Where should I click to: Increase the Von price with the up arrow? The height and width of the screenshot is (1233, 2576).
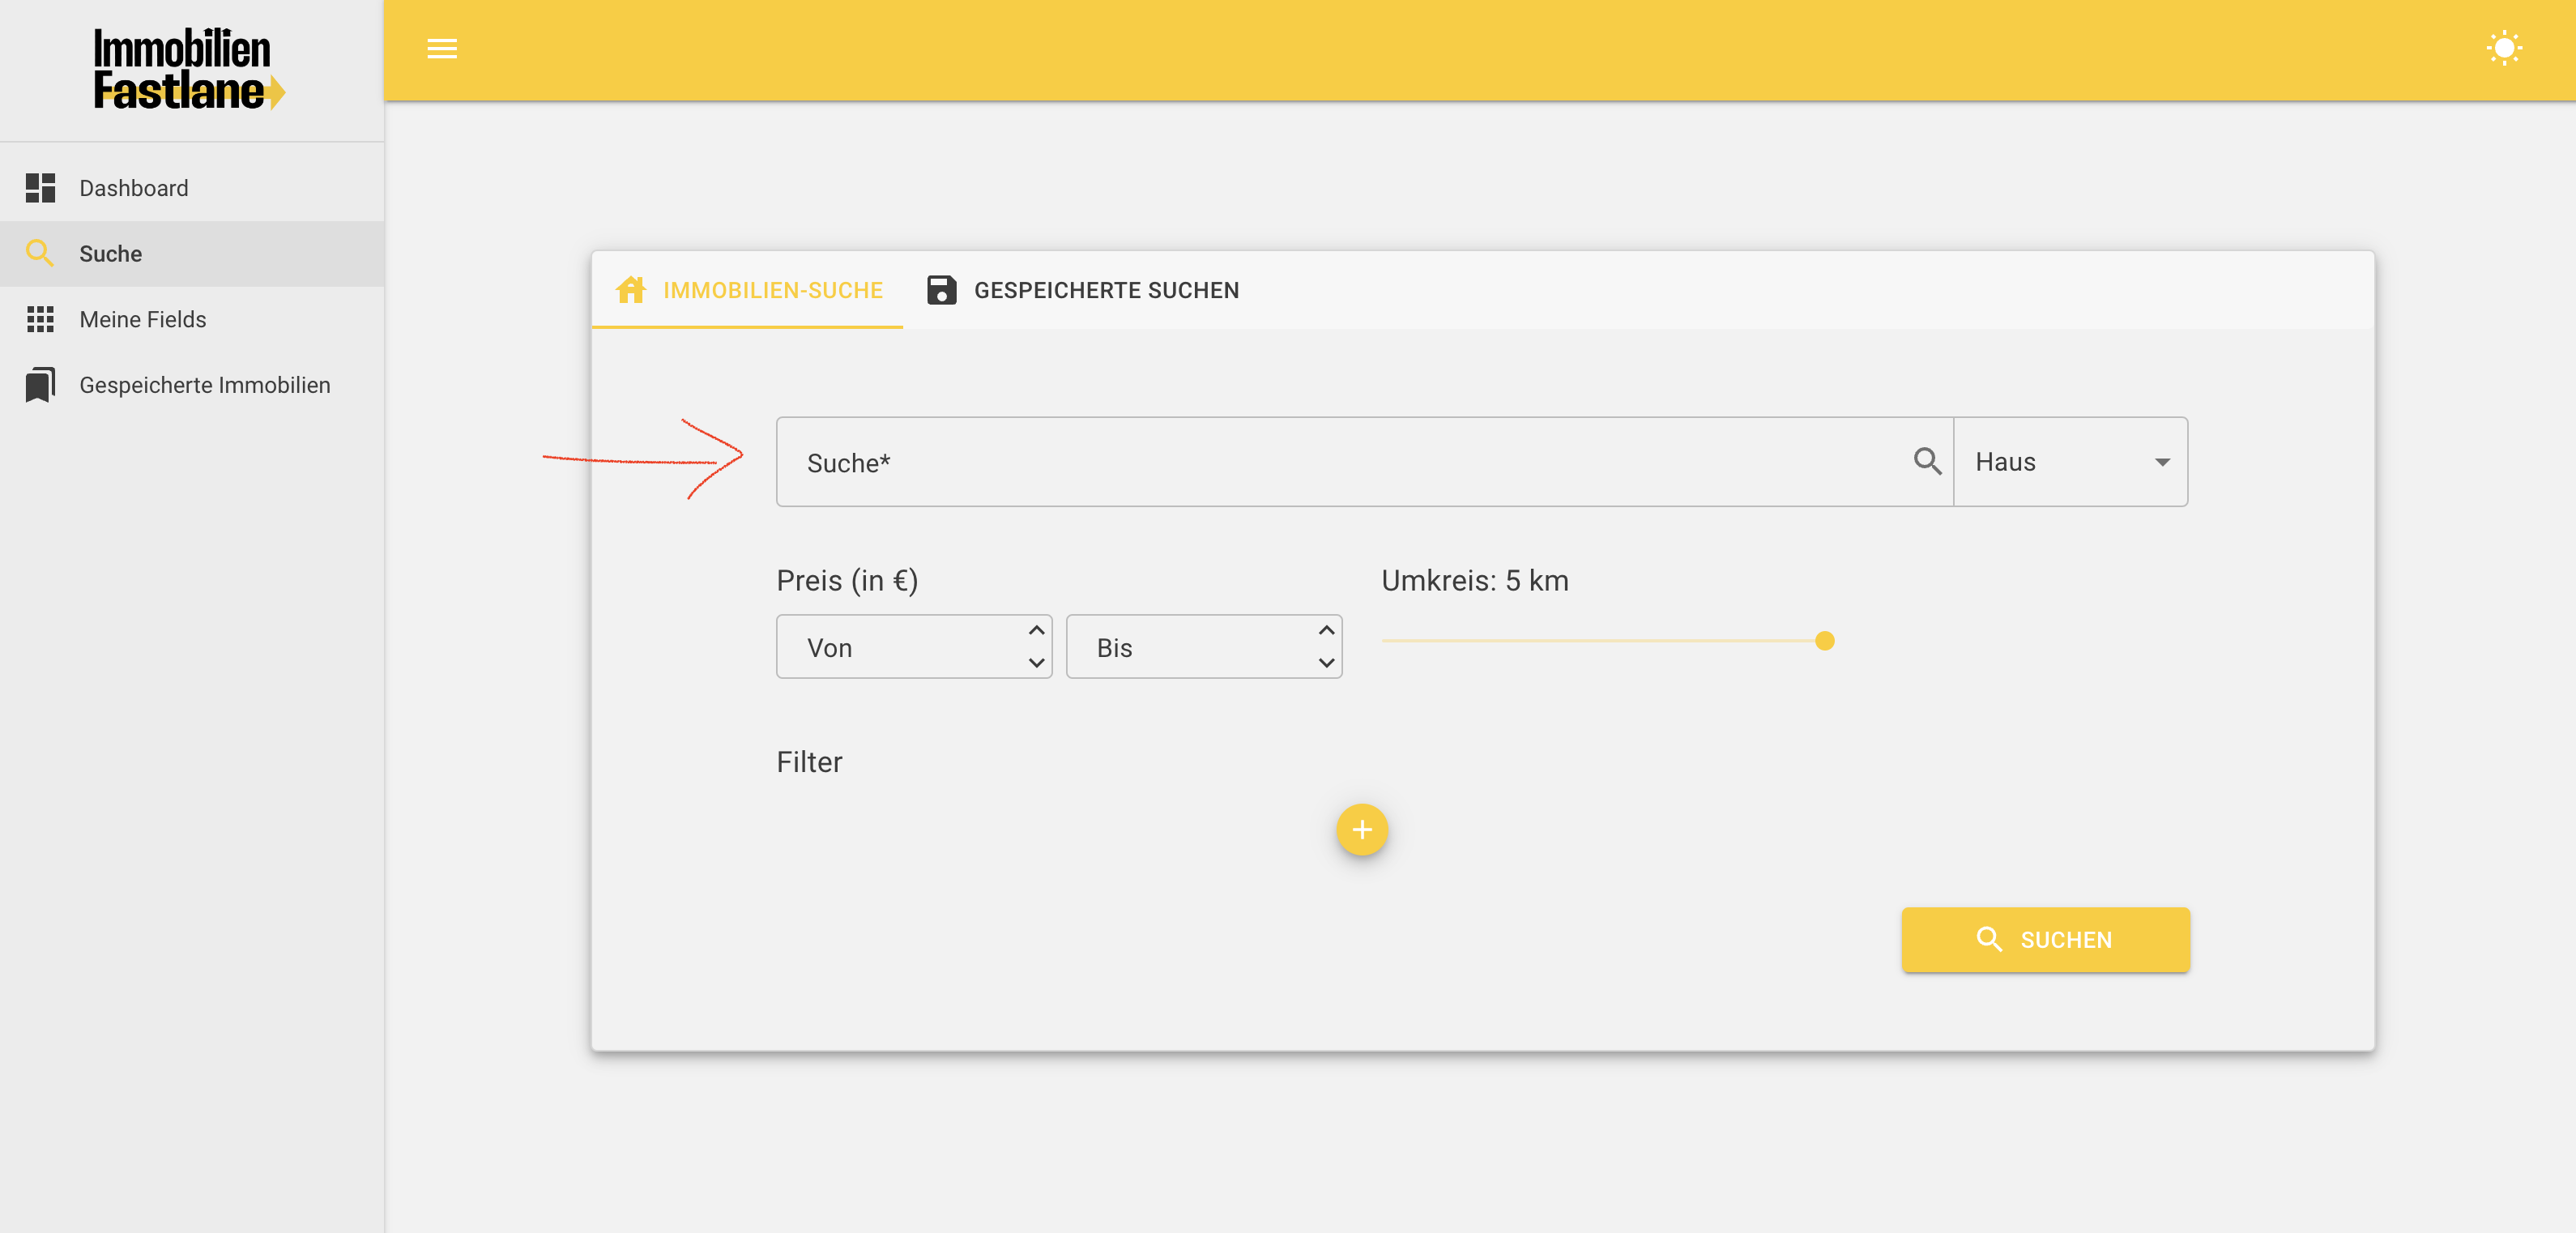click(x=1036, y=631)
